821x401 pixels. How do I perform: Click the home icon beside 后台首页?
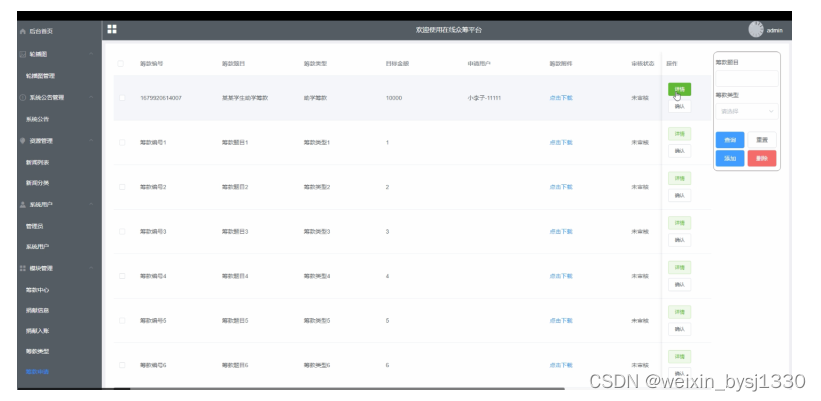[x=23, y=31]
